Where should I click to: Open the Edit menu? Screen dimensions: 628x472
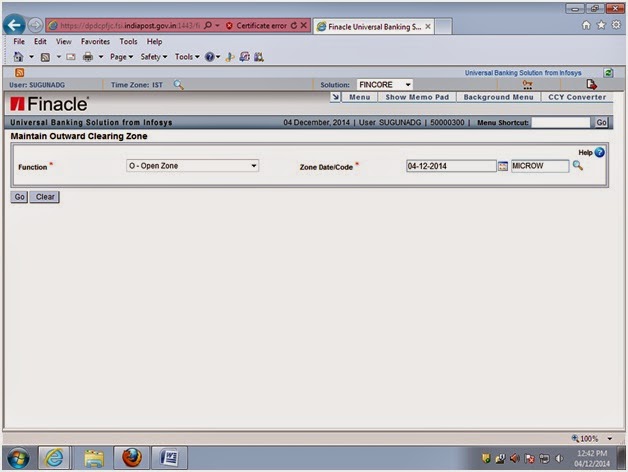pyautogui.click(x=40, y=42)
